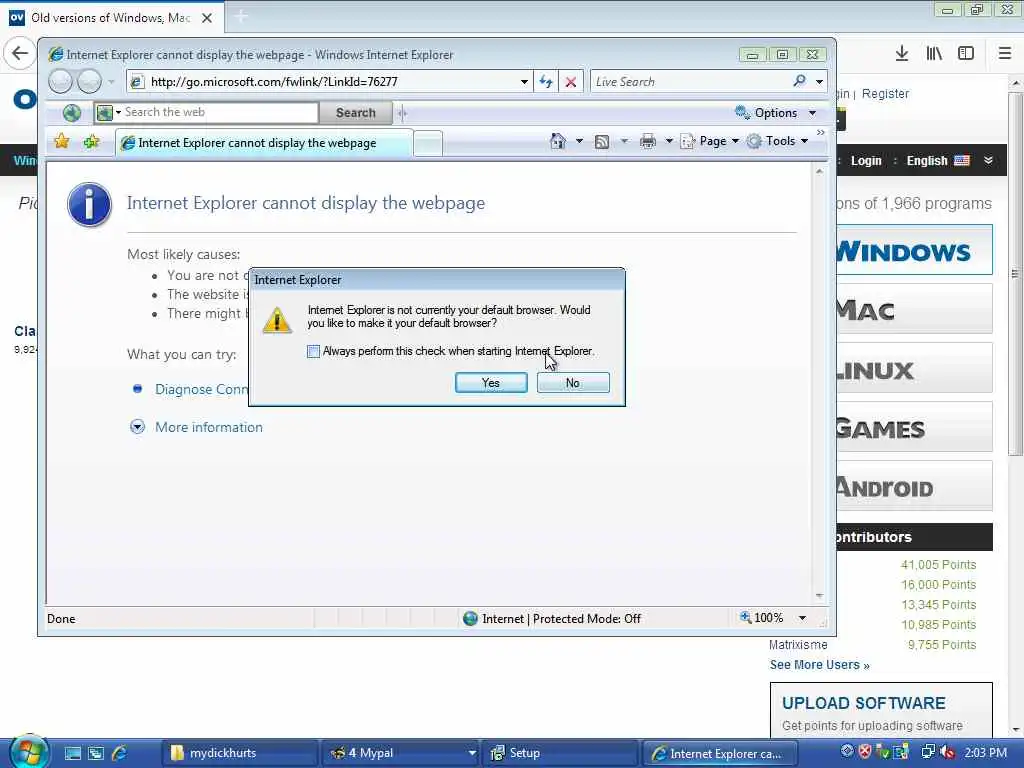Click the Search button on the toolbar
This screenshot has height=768, width=1024.
tap(356, 113)
